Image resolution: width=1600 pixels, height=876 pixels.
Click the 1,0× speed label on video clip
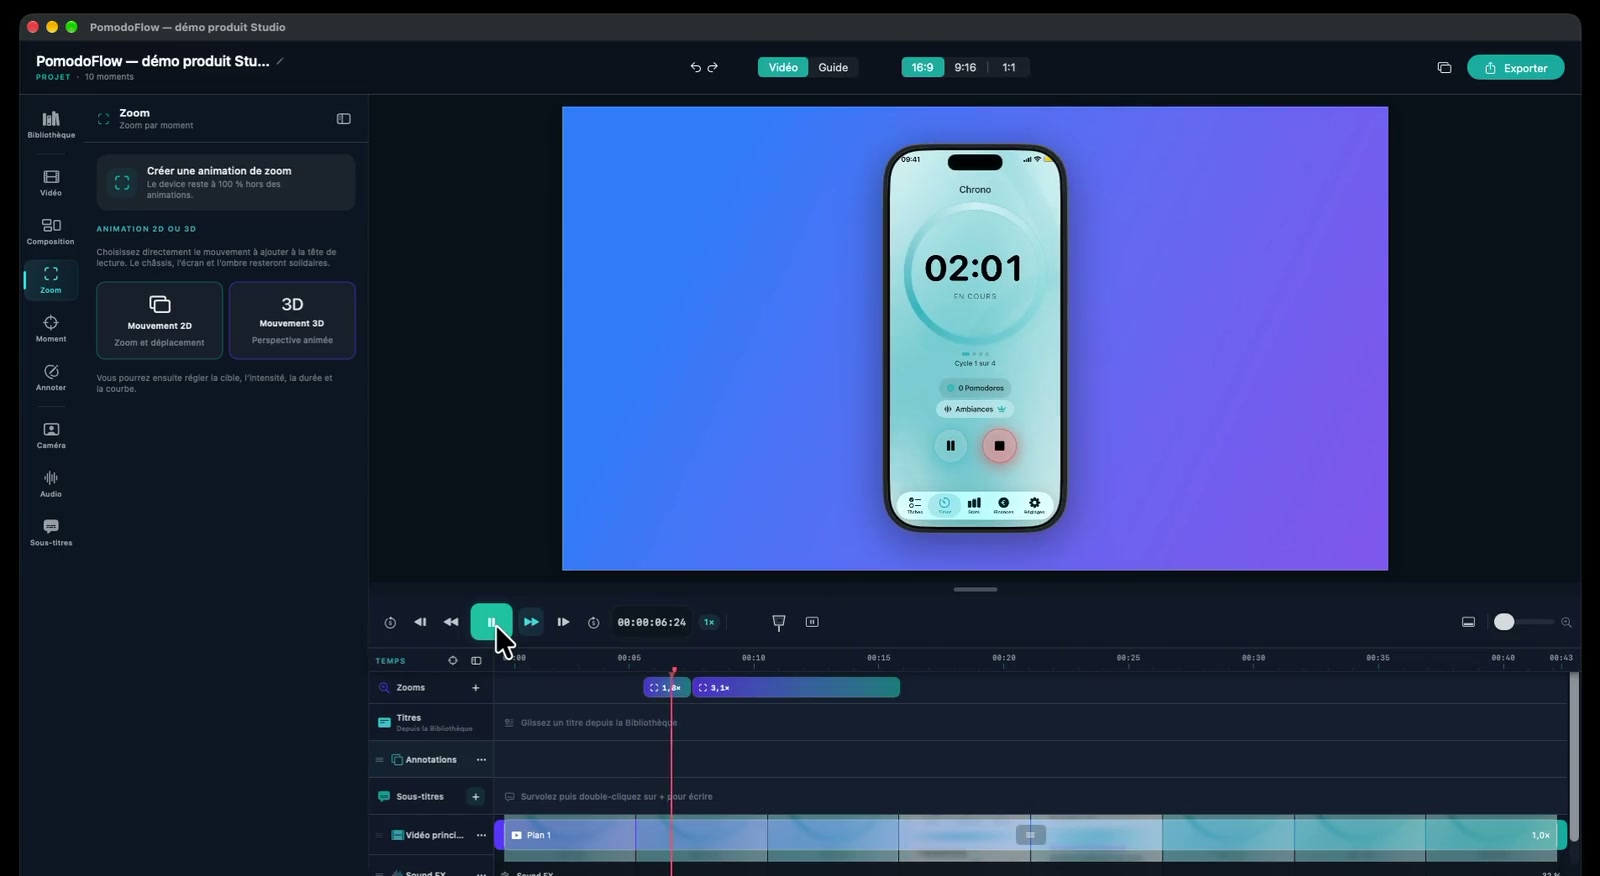coord(1541,836)
